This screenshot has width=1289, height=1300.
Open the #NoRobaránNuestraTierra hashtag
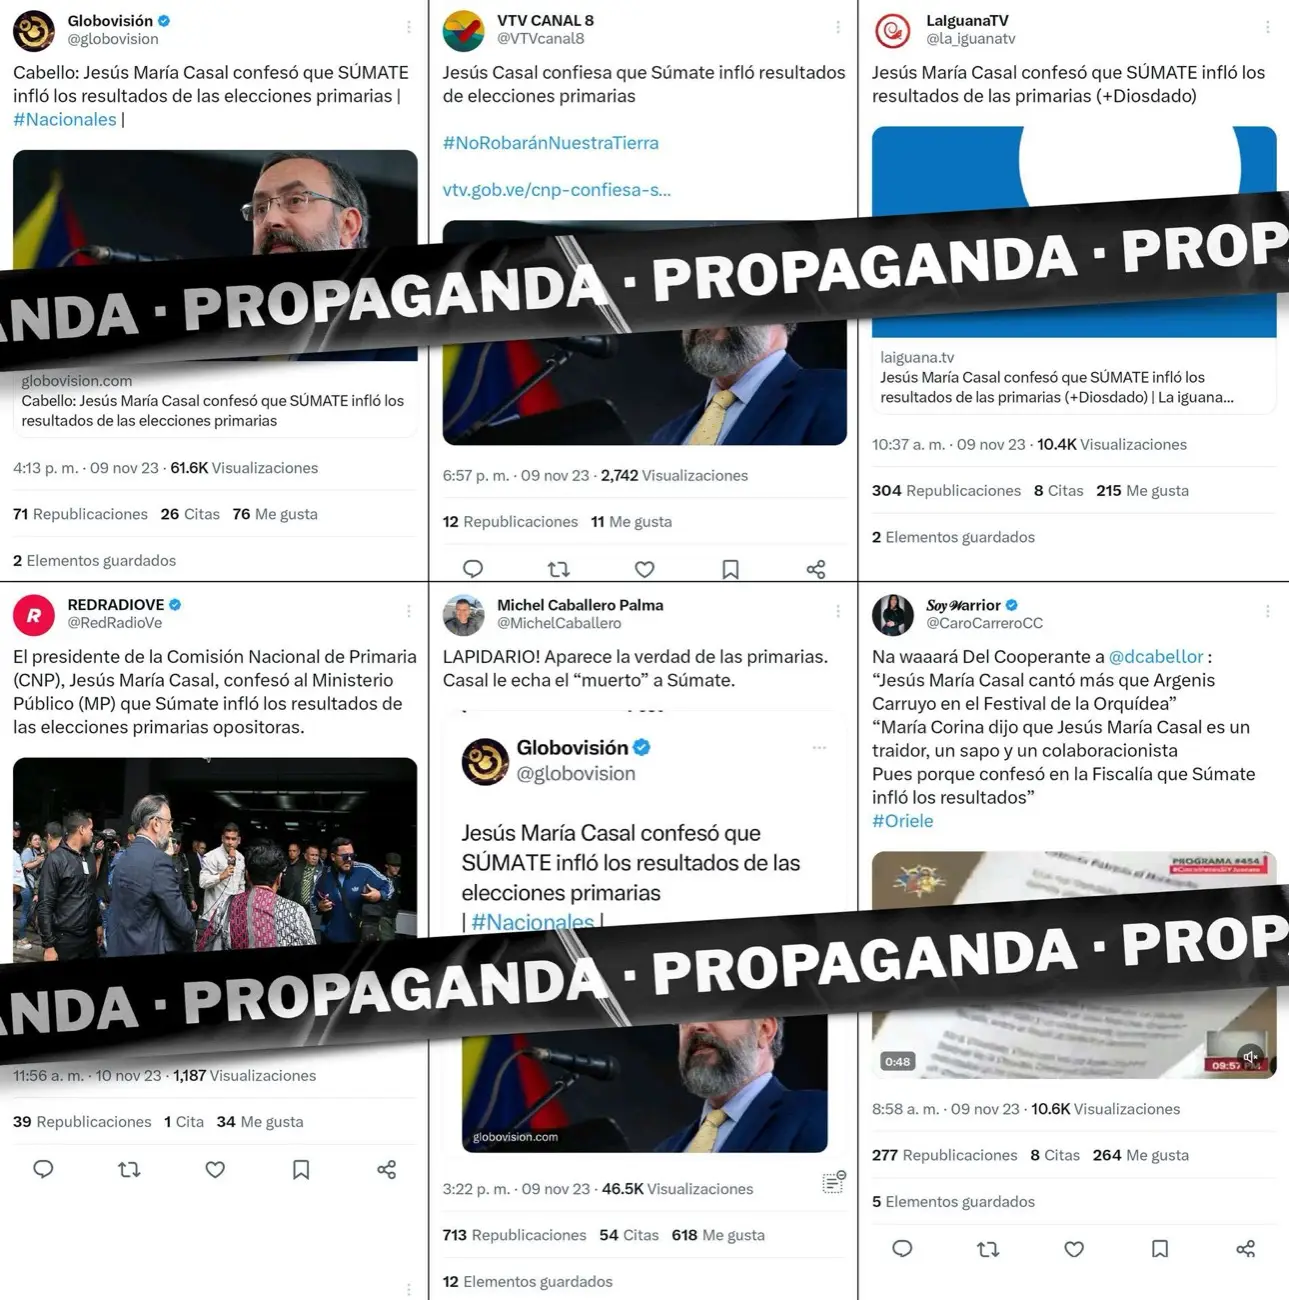click(x=551, y=143)
